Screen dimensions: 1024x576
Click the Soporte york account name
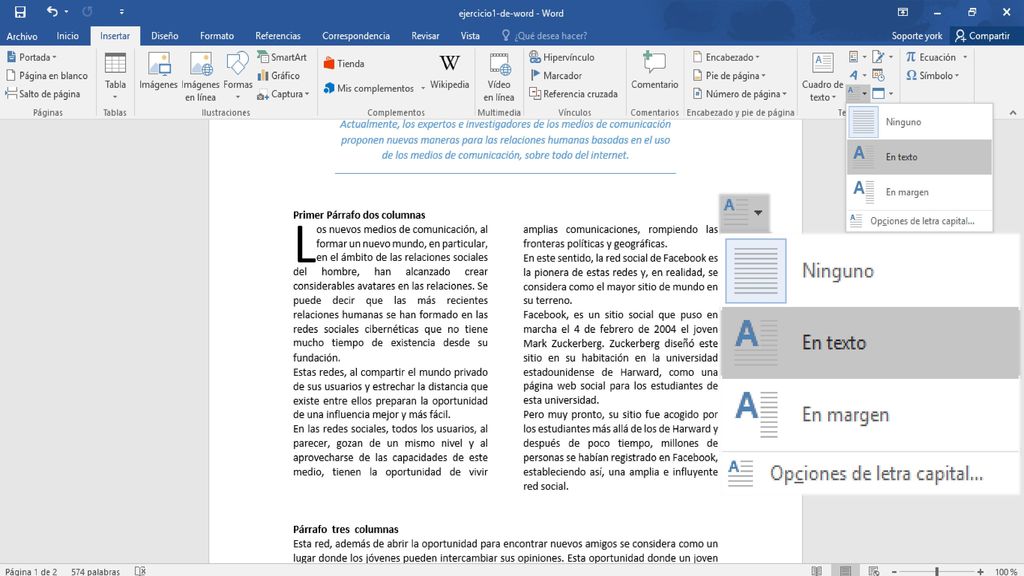tap(916, 36)
